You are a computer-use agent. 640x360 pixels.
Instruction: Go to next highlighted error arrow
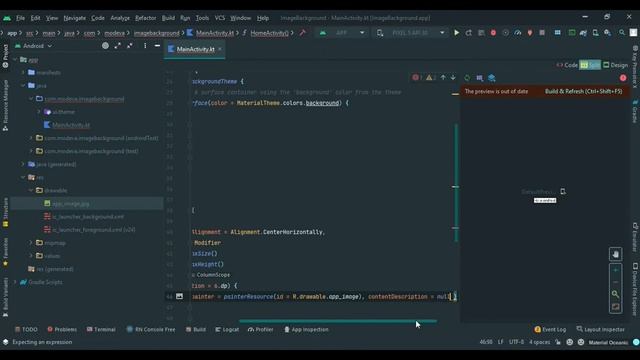click(453, 77)
